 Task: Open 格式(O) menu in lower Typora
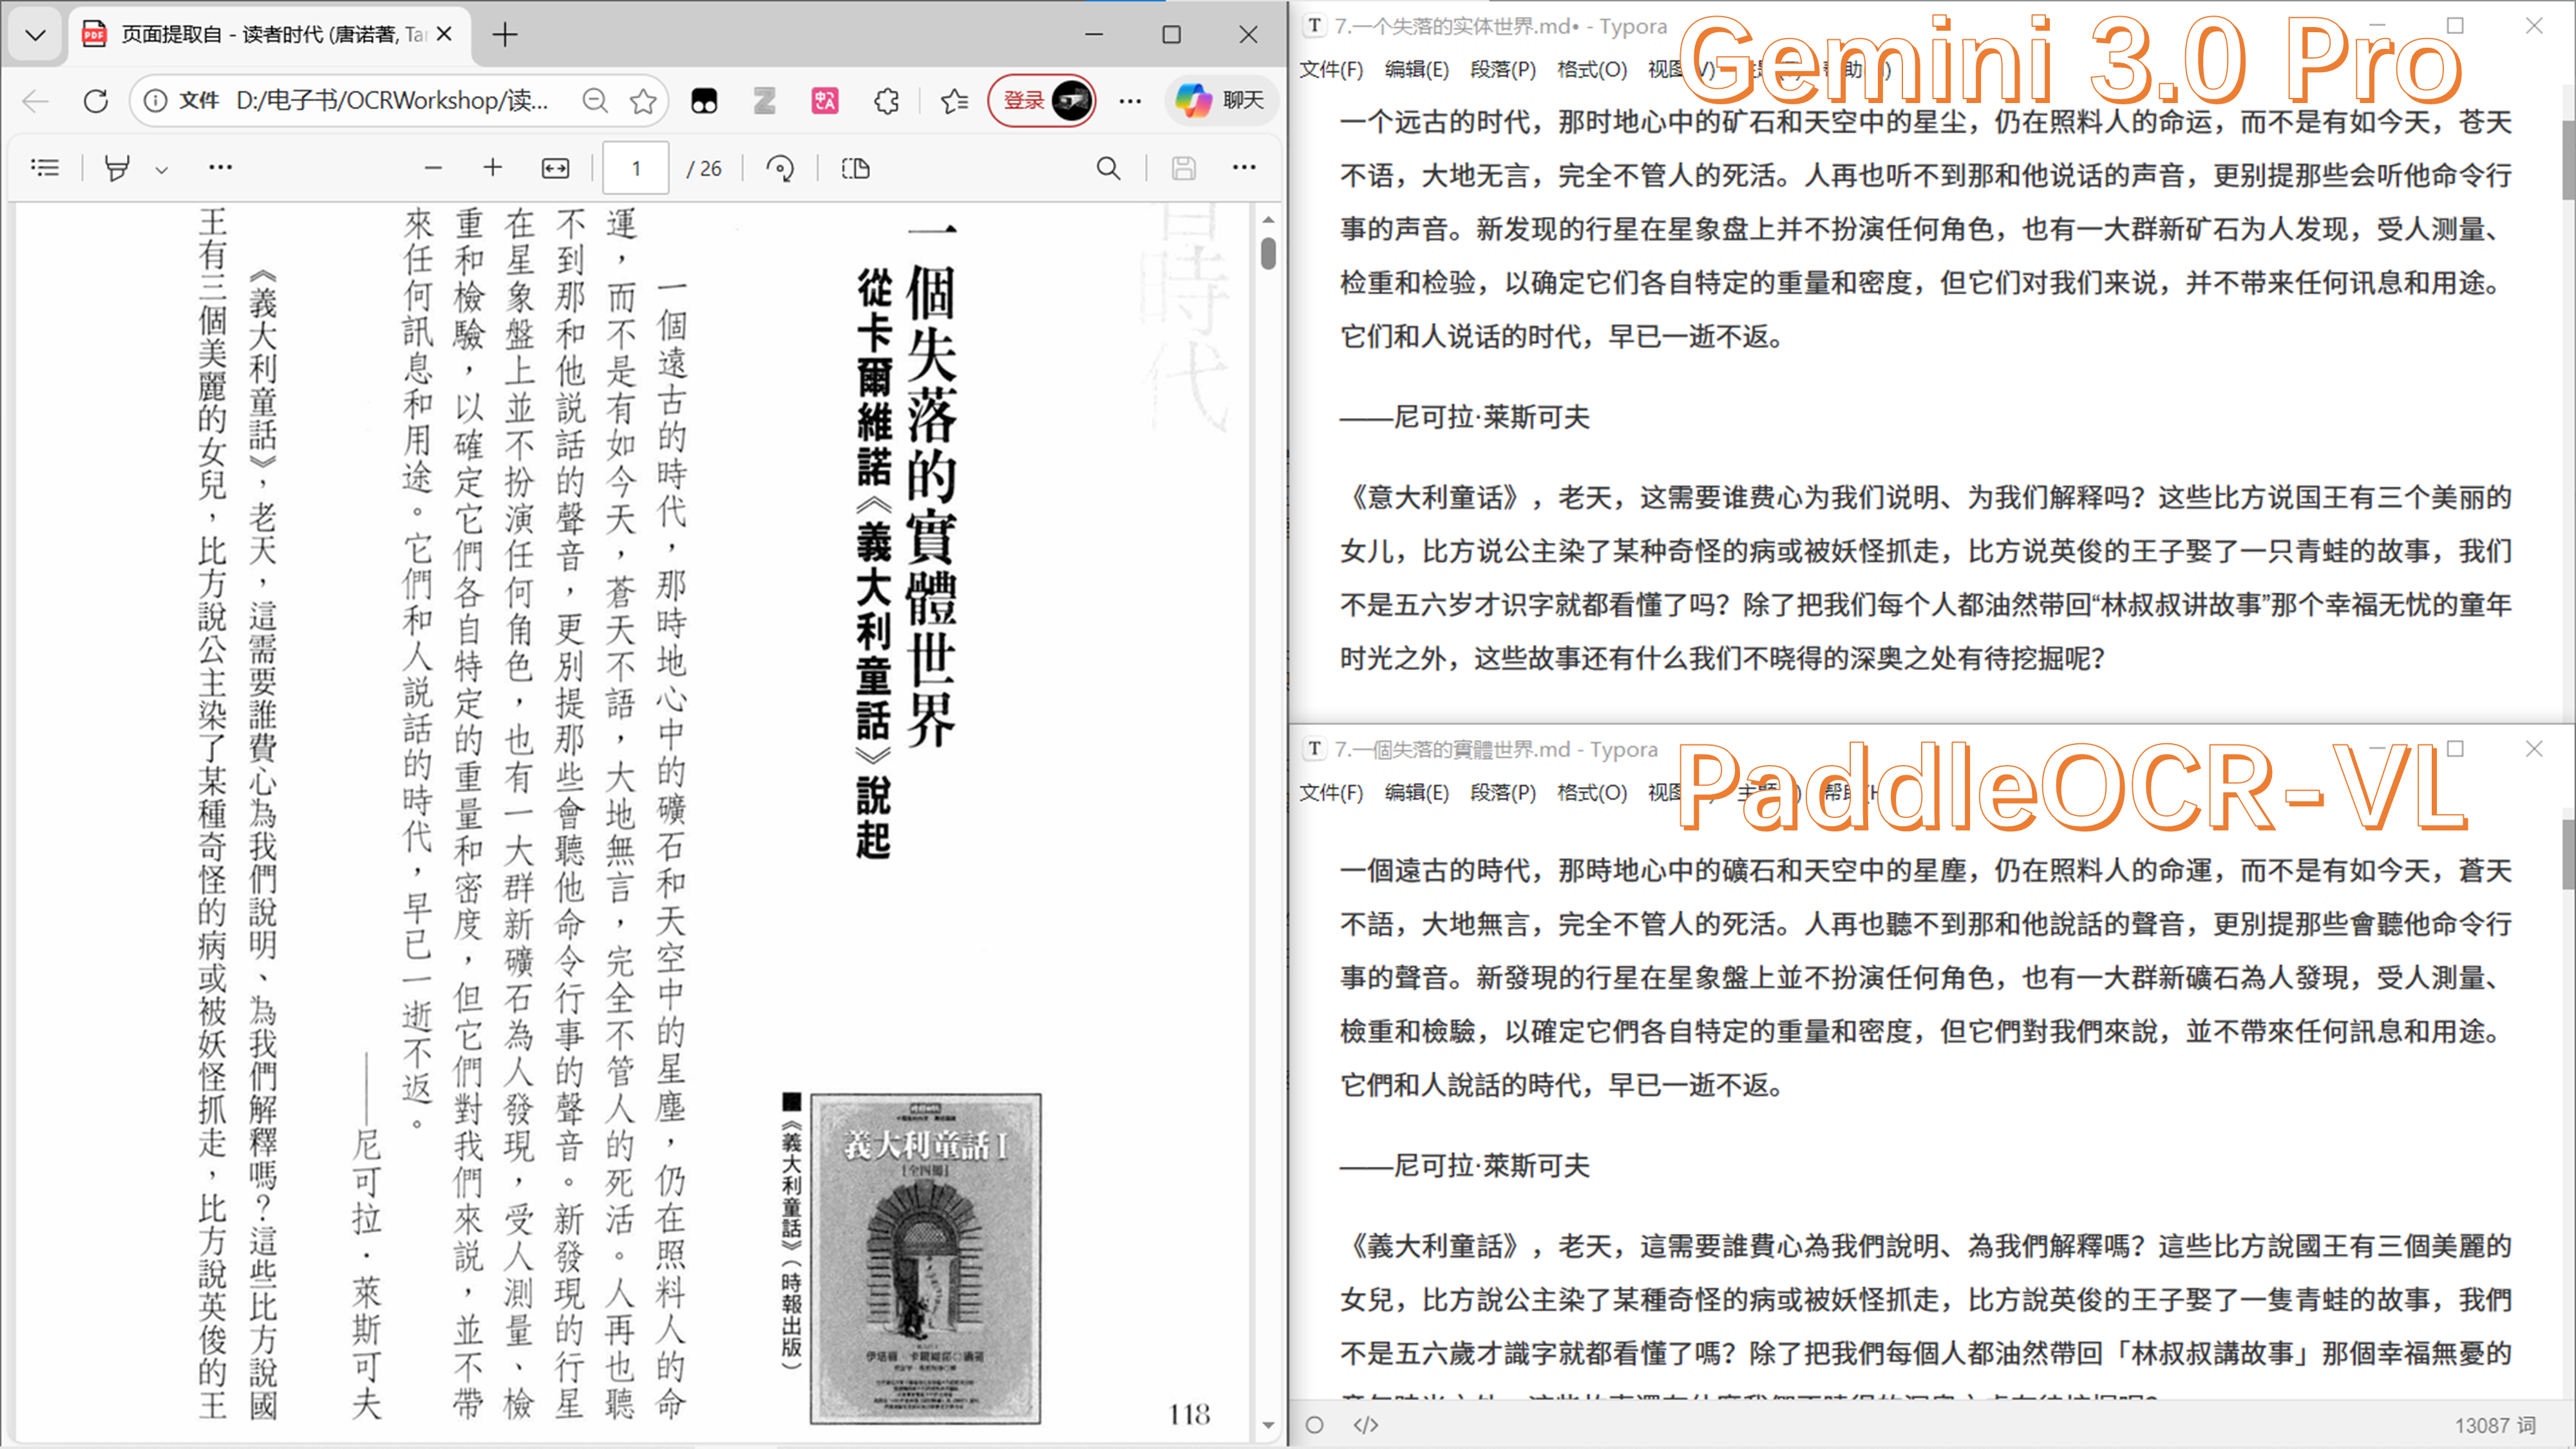(x=1592, y=792)
